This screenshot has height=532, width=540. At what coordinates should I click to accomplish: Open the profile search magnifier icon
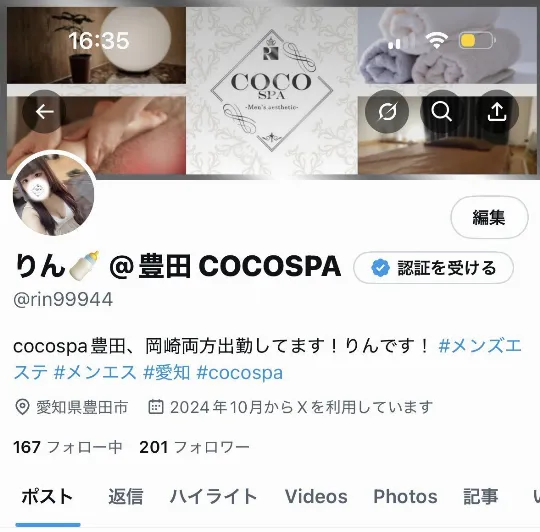point(442,112)
